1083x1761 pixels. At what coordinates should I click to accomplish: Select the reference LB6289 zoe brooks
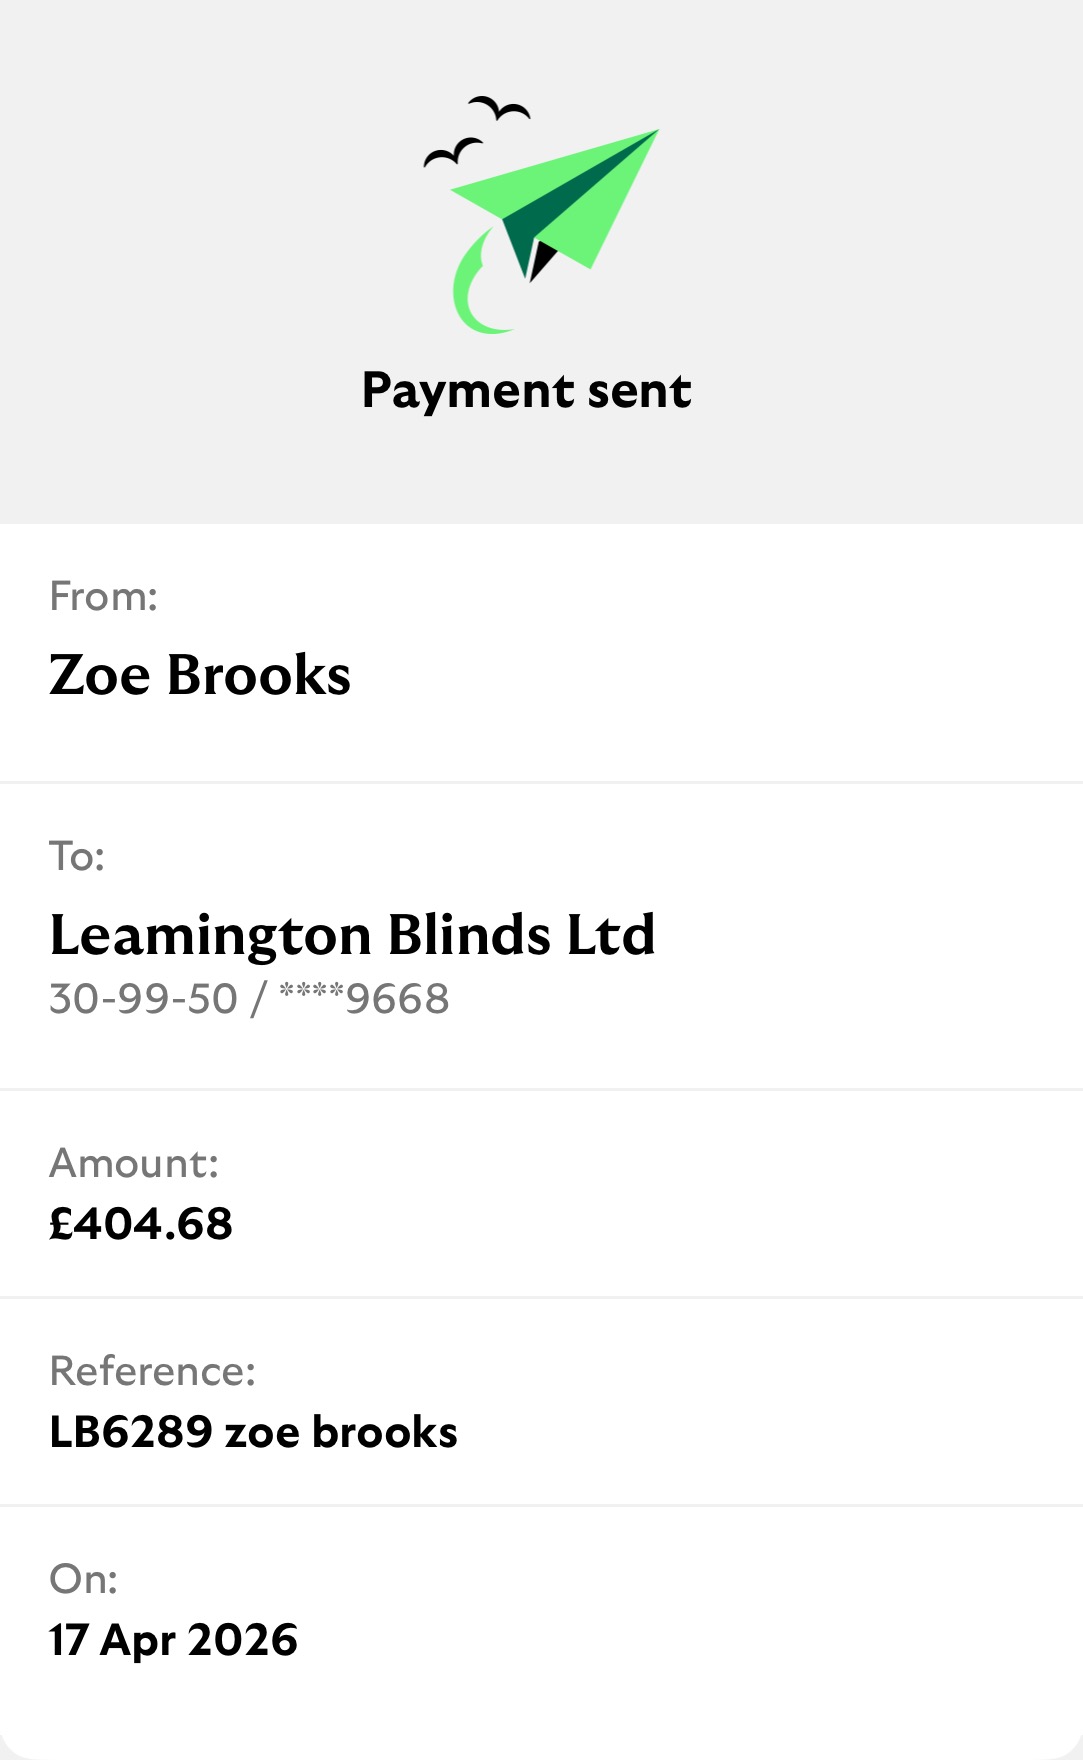[253, 1432]
